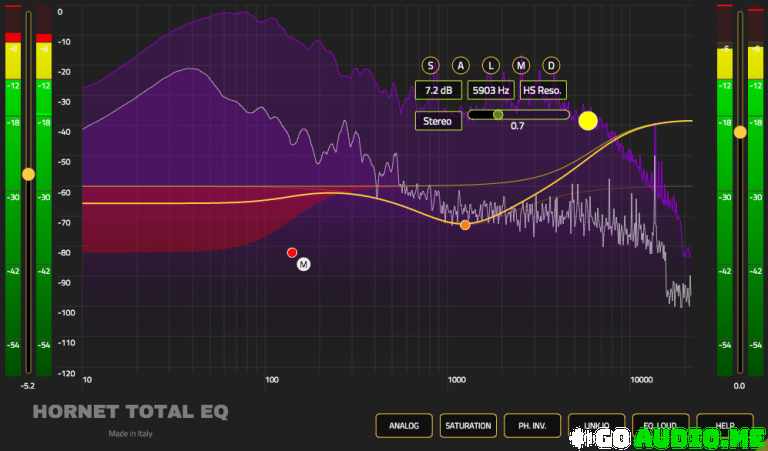Toggle the EQ LOUD button

[x=661, y=426]
